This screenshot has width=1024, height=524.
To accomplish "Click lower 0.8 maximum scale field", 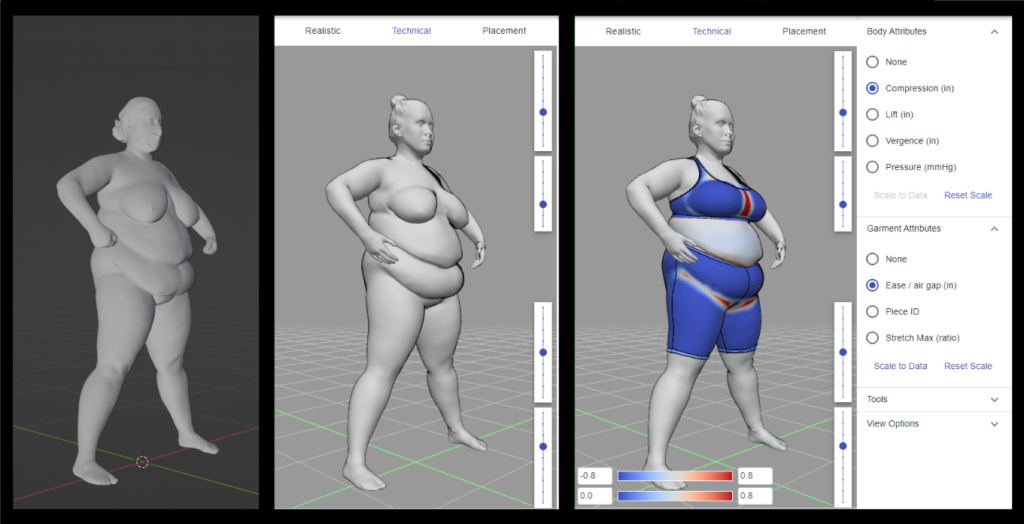I will tap(756, 497).
